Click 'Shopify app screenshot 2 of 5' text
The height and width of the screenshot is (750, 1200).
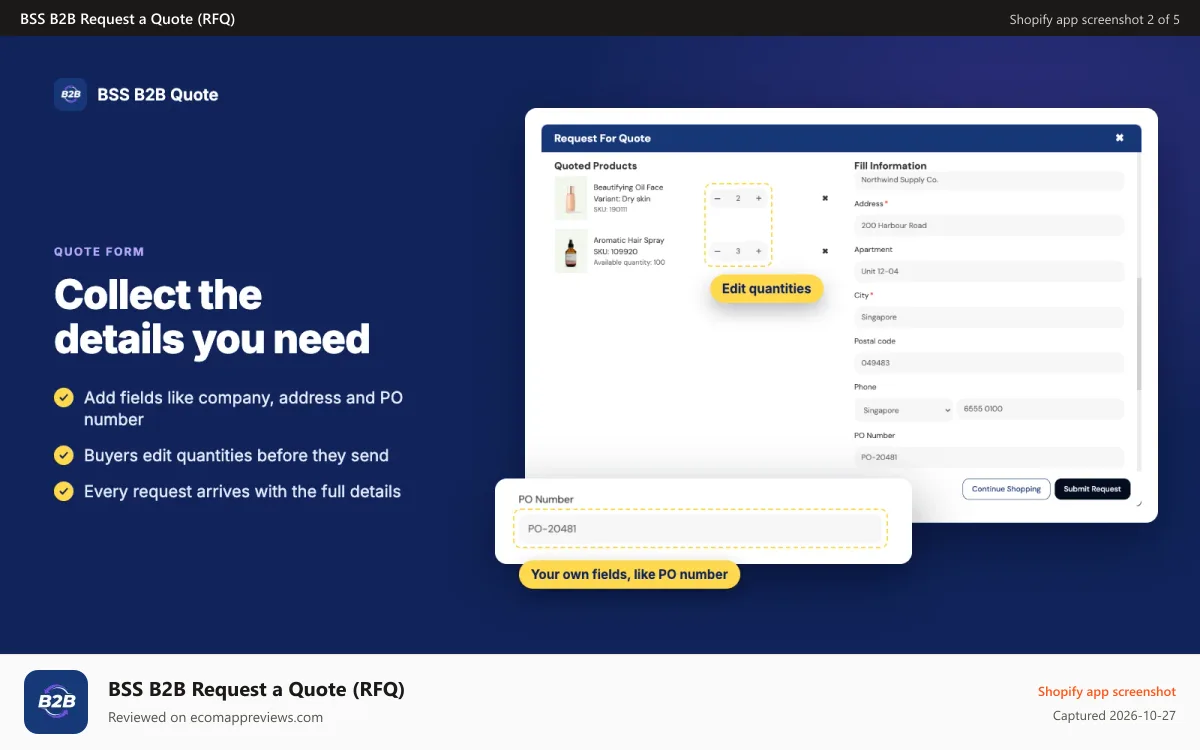point(1094,19)
